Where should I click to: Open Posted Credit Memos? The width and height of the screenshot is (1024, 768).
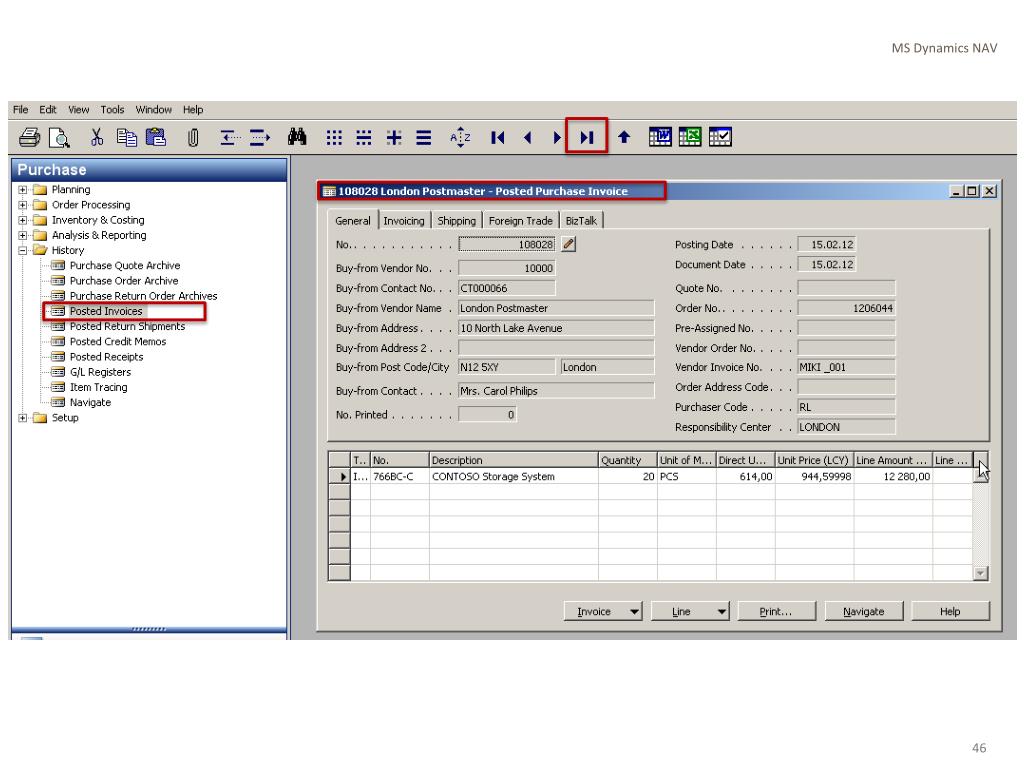pos(118,342)
